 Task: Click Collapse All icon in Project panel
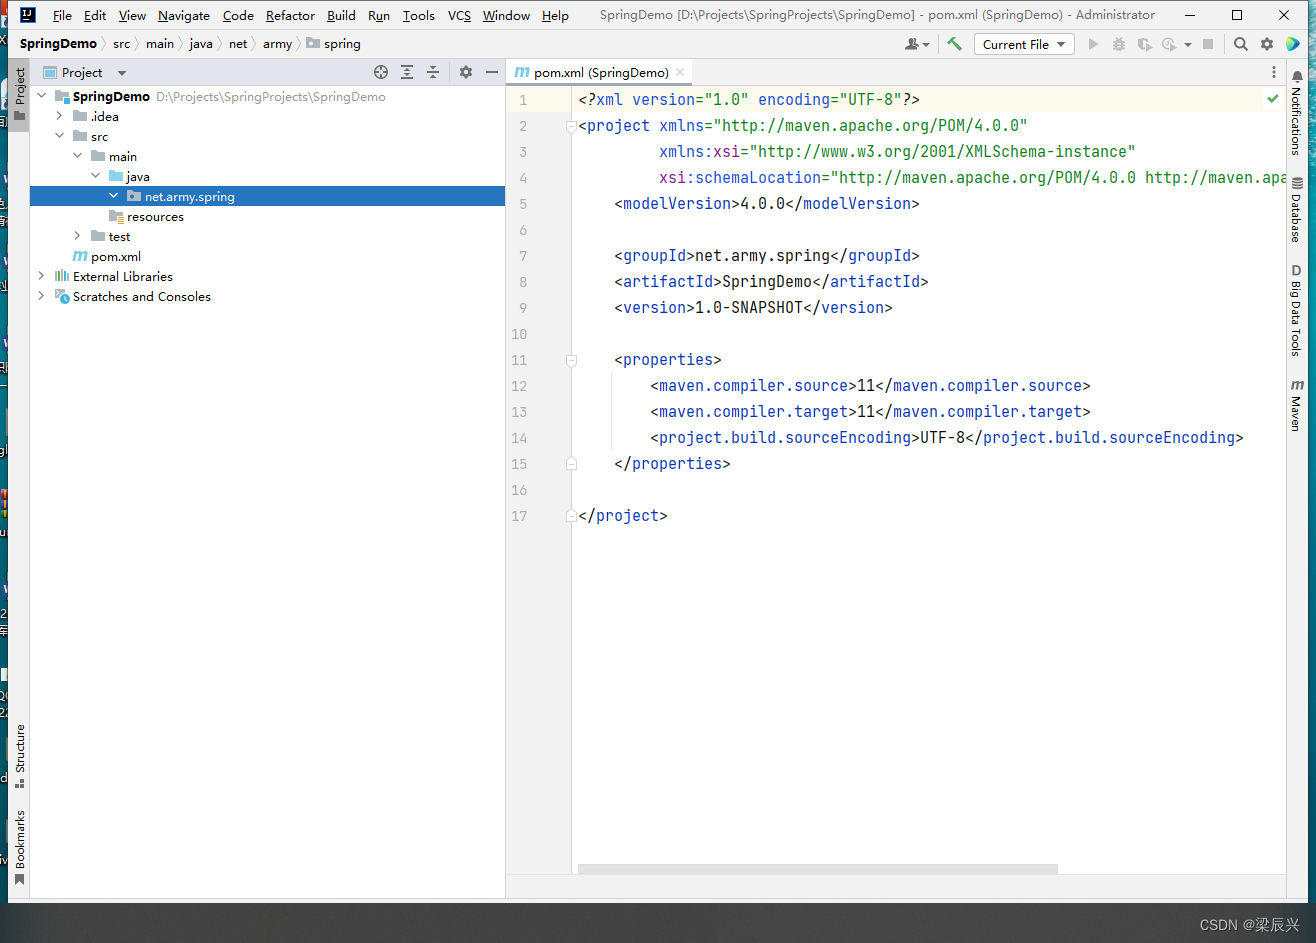[x=433, y=72]
